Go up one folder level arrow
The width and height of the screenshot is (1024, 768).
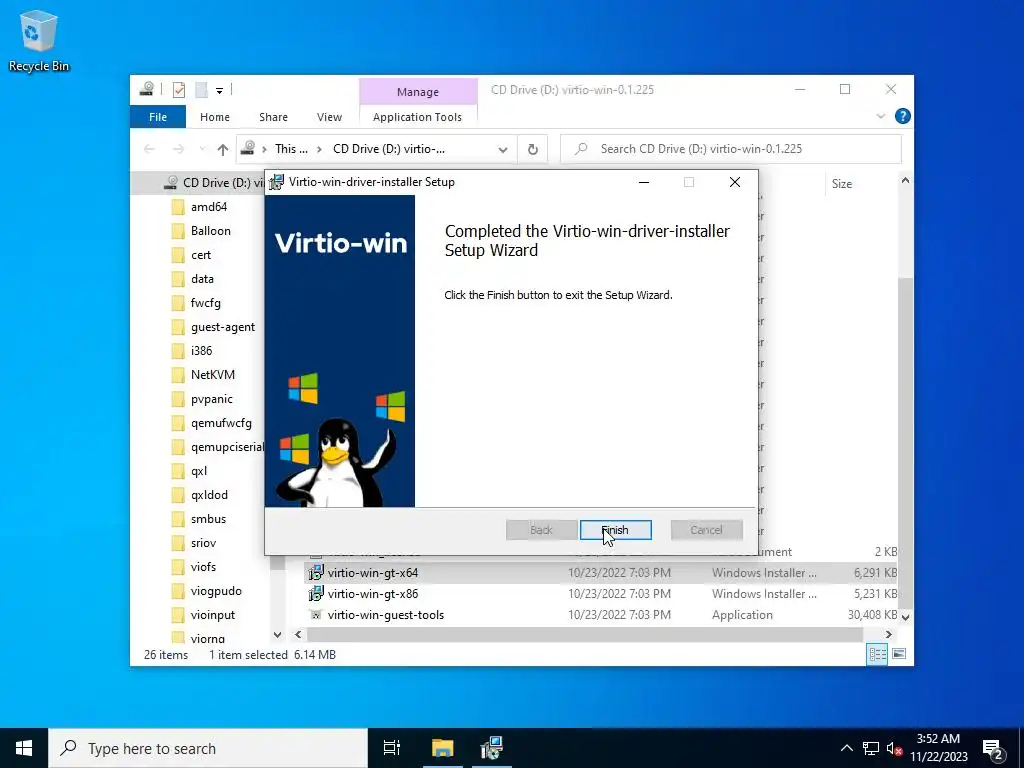[223, 150]
